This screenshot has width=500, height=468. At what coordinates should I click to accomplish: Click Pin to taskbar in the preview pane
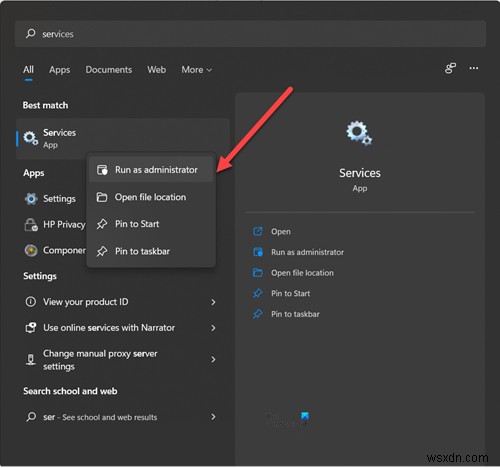pos(295,314)
